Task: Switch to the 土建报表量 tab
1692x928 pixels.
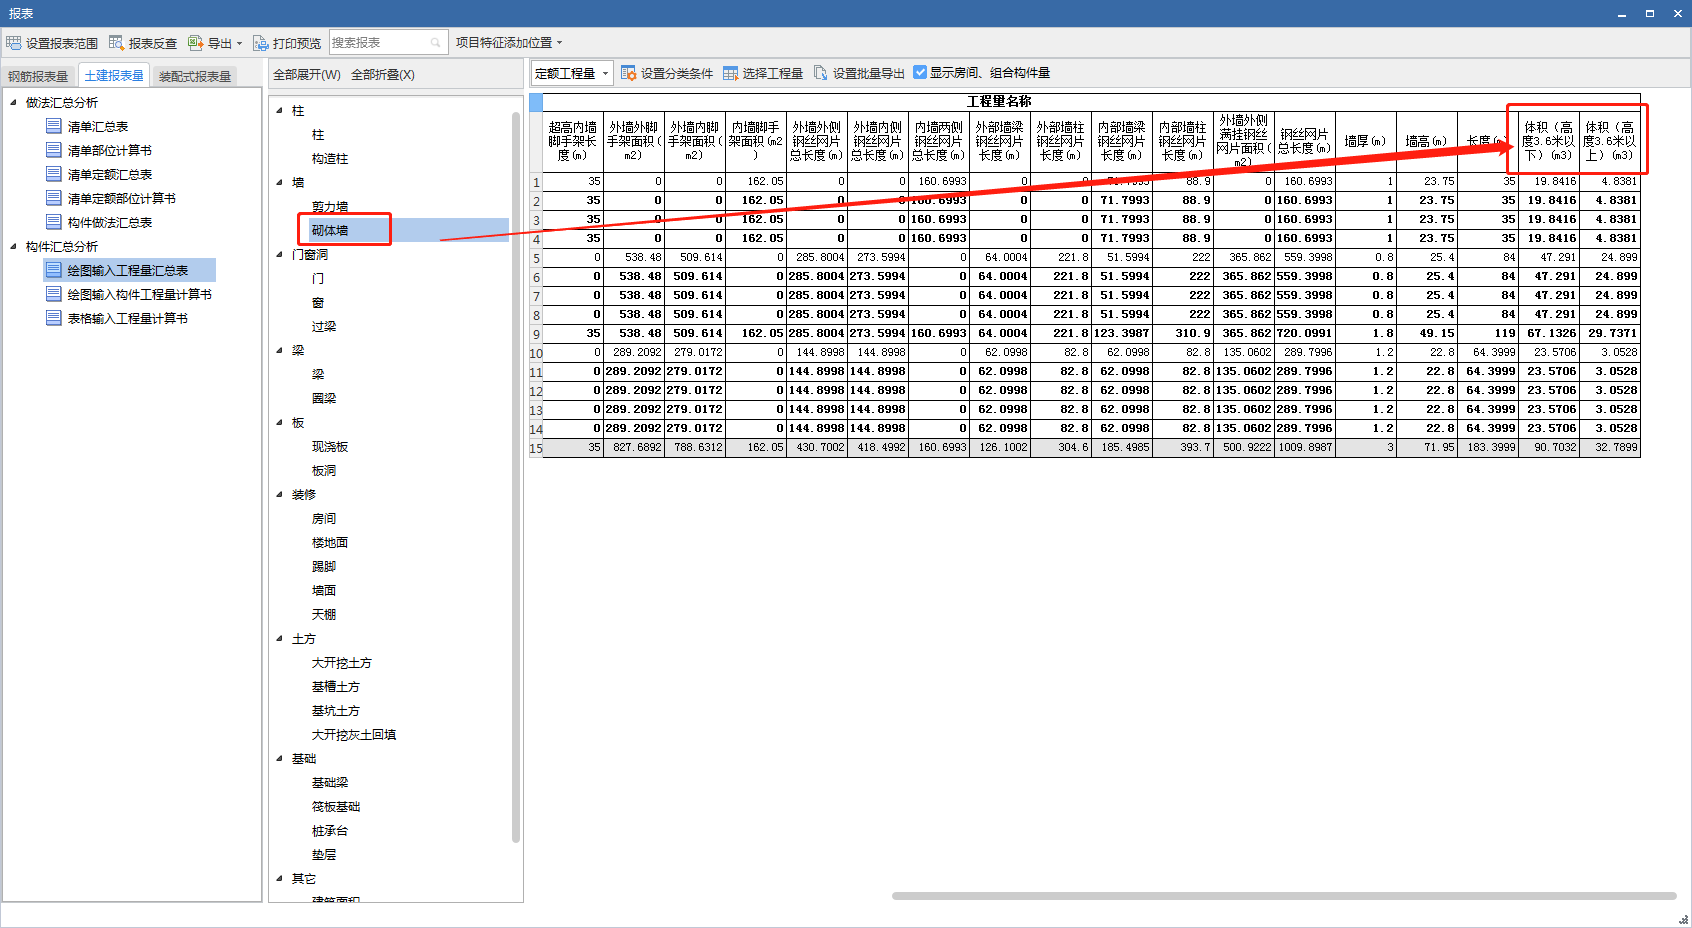Action: (114, 75)
